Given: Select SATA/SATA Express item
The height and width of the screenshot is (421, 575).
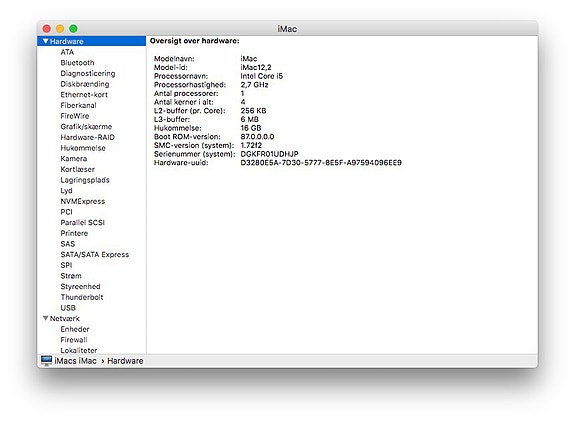Looking at the screenshot, I should coord(95,255).
